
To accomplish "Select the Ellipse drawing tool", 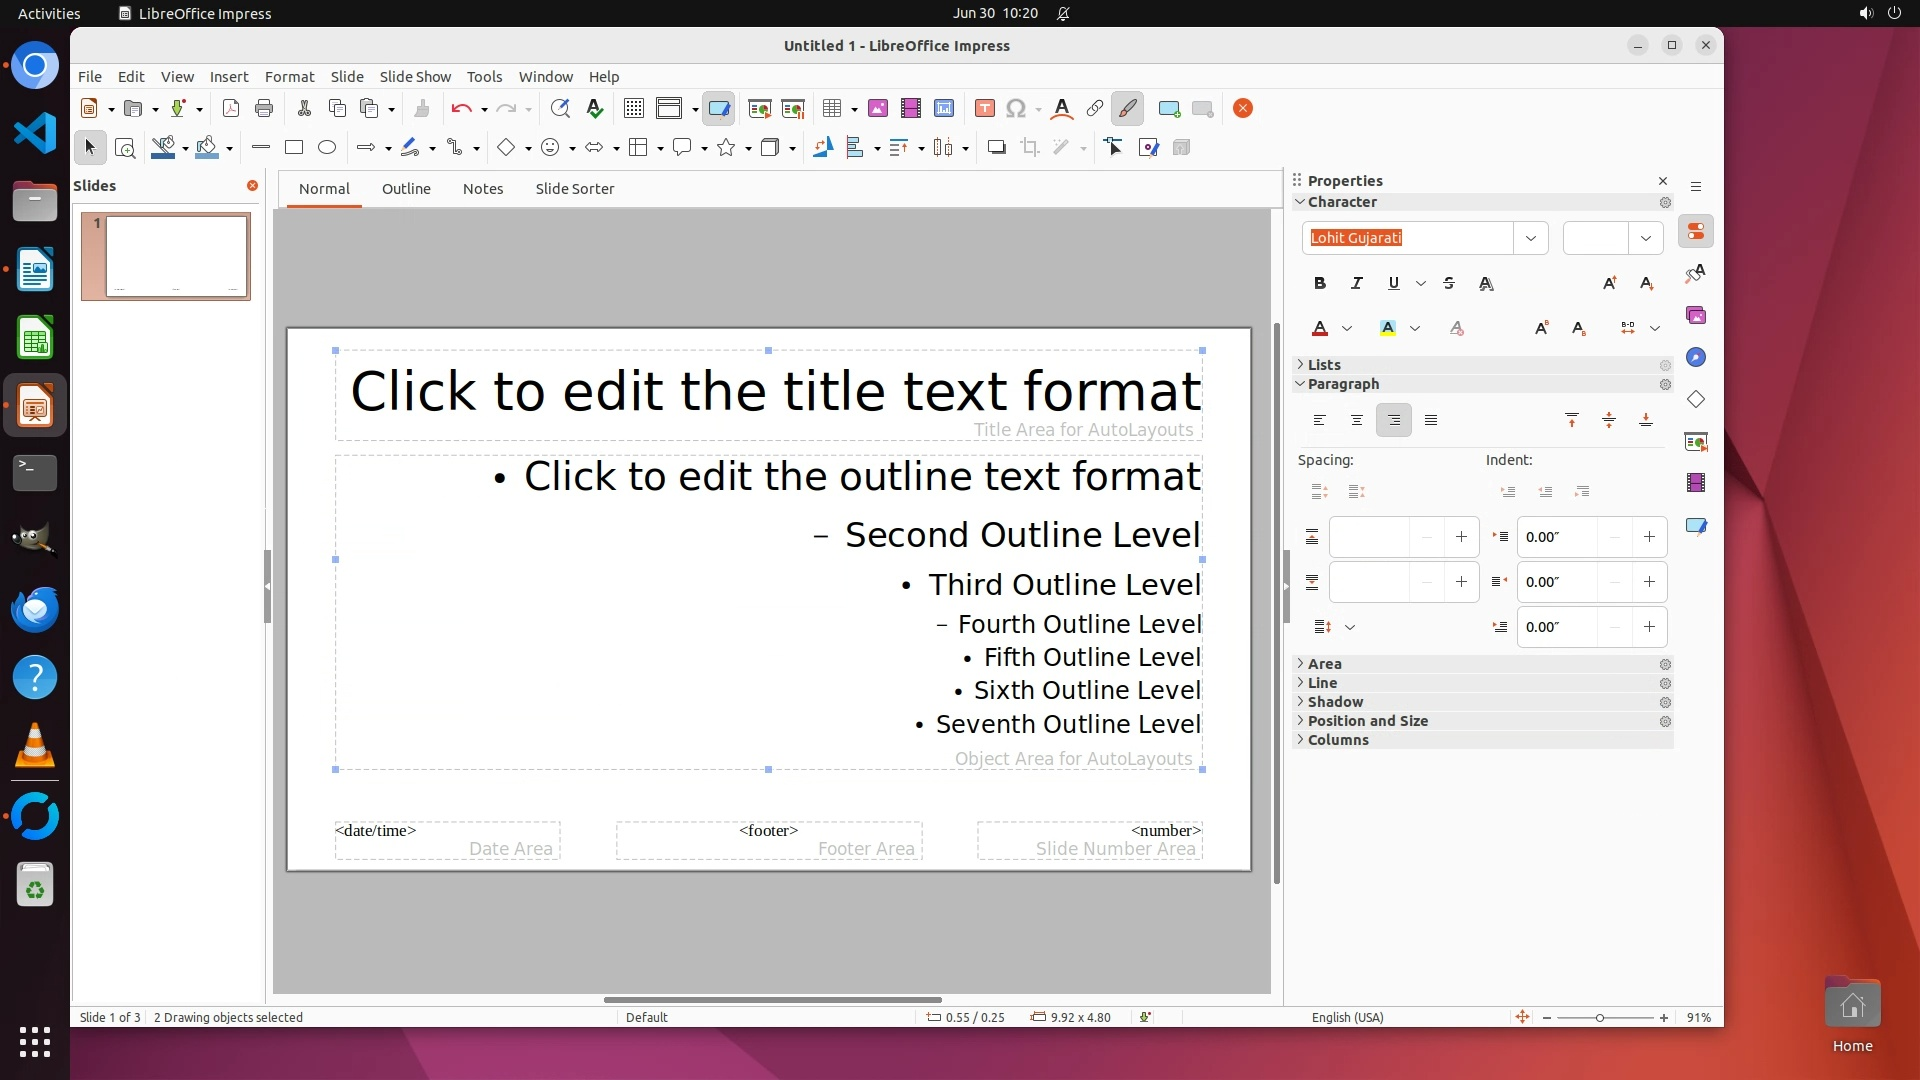I will 327,148.
